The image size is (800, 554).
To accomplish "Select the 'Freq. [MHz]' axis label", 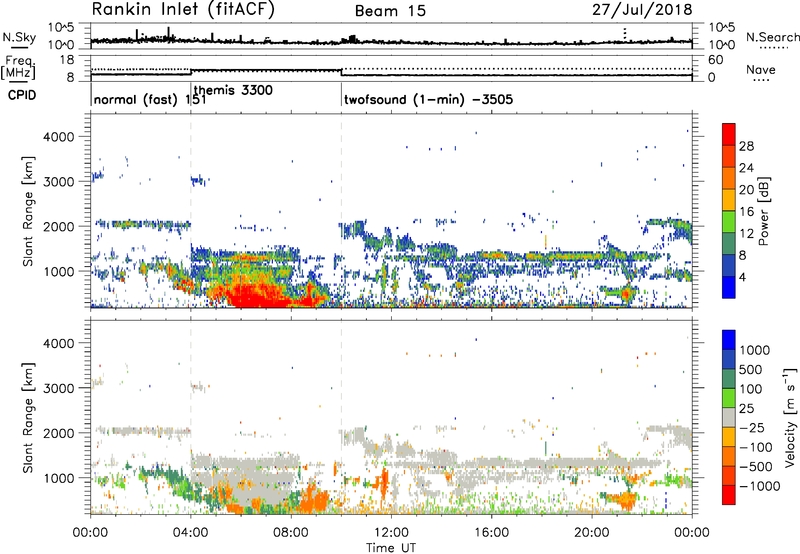I will click(19, 68).
